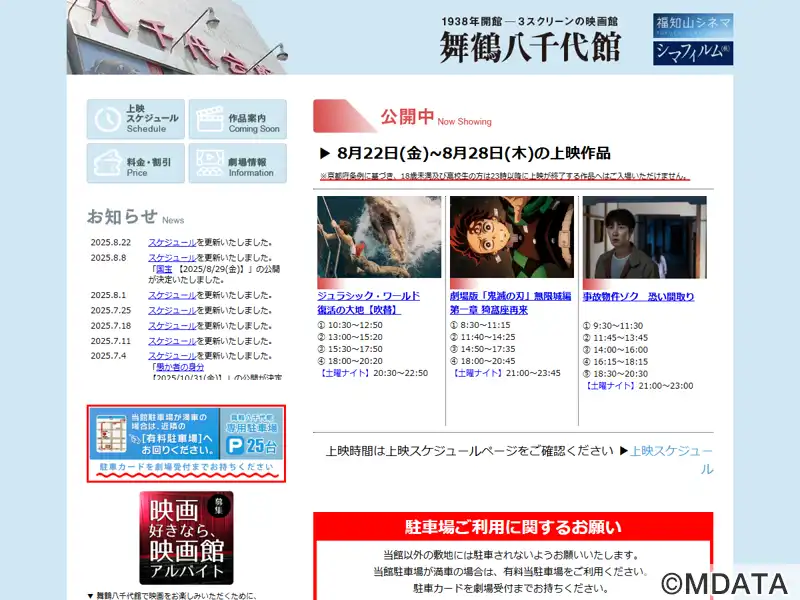Click the 【土曜ナイト】21:00~23:45 showtime
The height and width of the screenshot is (600, 800).
point(506,373)
